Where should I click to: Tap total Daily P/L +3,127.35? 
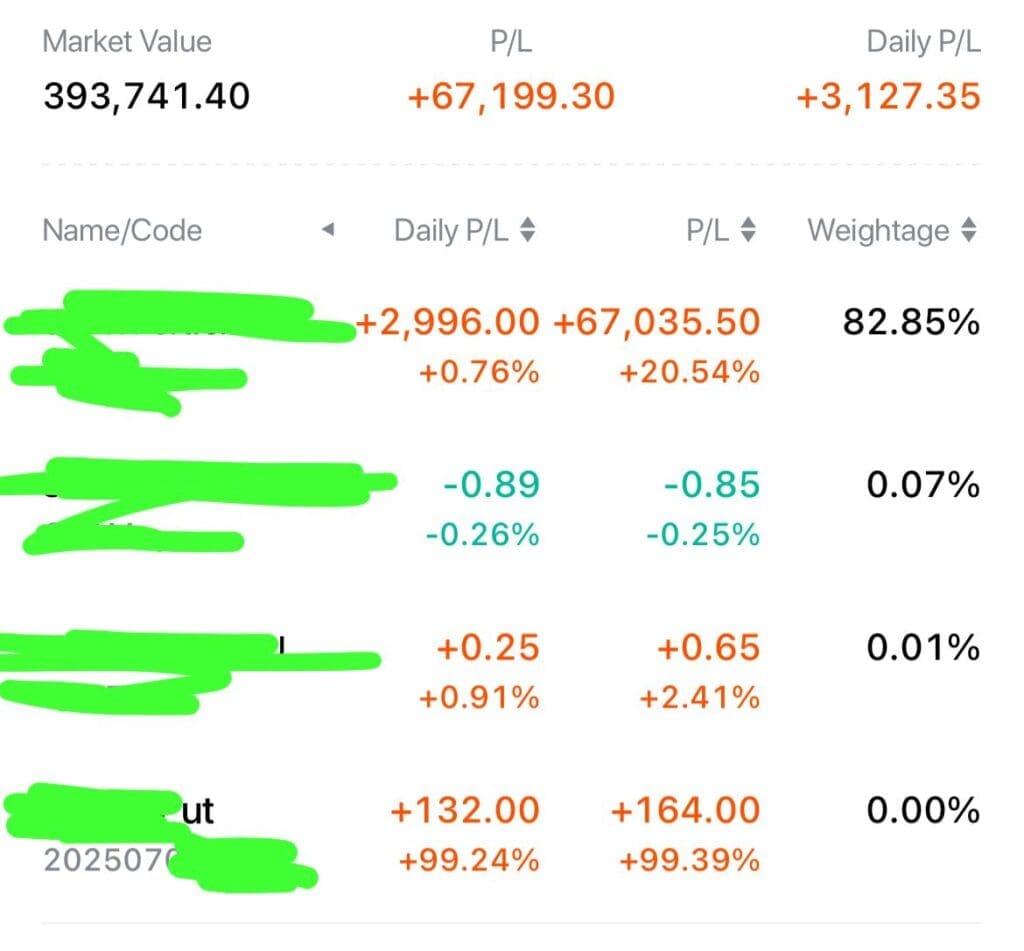click(888, 96)
